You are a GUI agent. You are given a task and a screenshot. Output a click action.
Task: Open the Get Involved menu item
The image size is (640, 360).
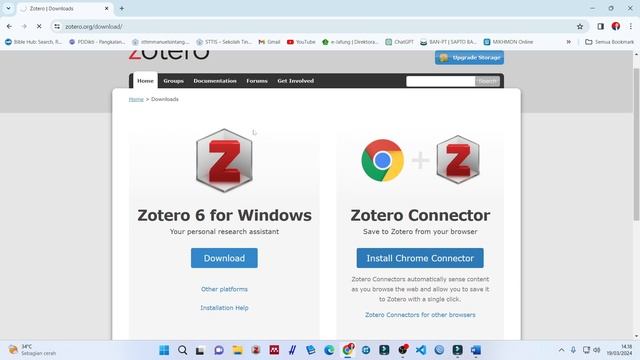tap(296, 81)
